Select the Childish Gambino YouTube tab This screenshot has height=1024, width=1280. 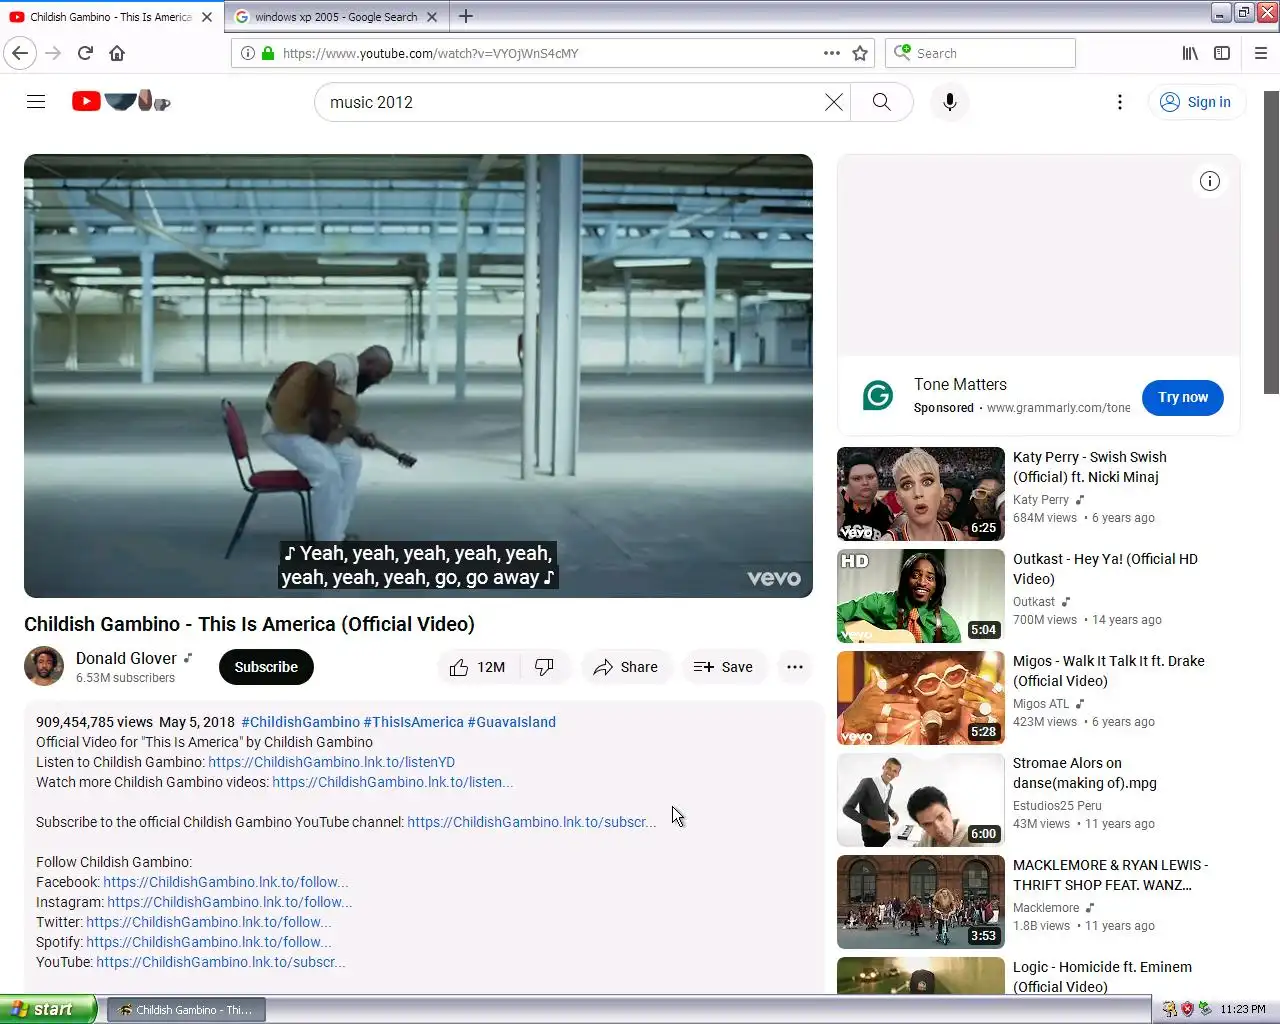[x=112, y=17]
